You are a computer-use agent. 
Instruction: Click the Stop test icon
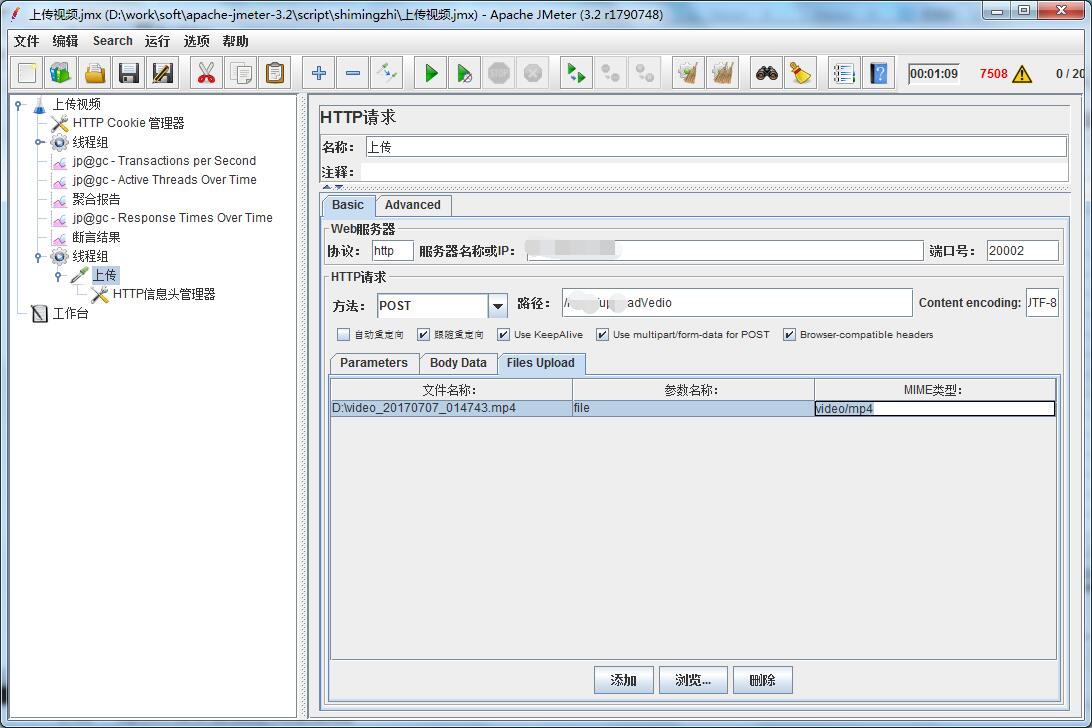pos(499,73)
